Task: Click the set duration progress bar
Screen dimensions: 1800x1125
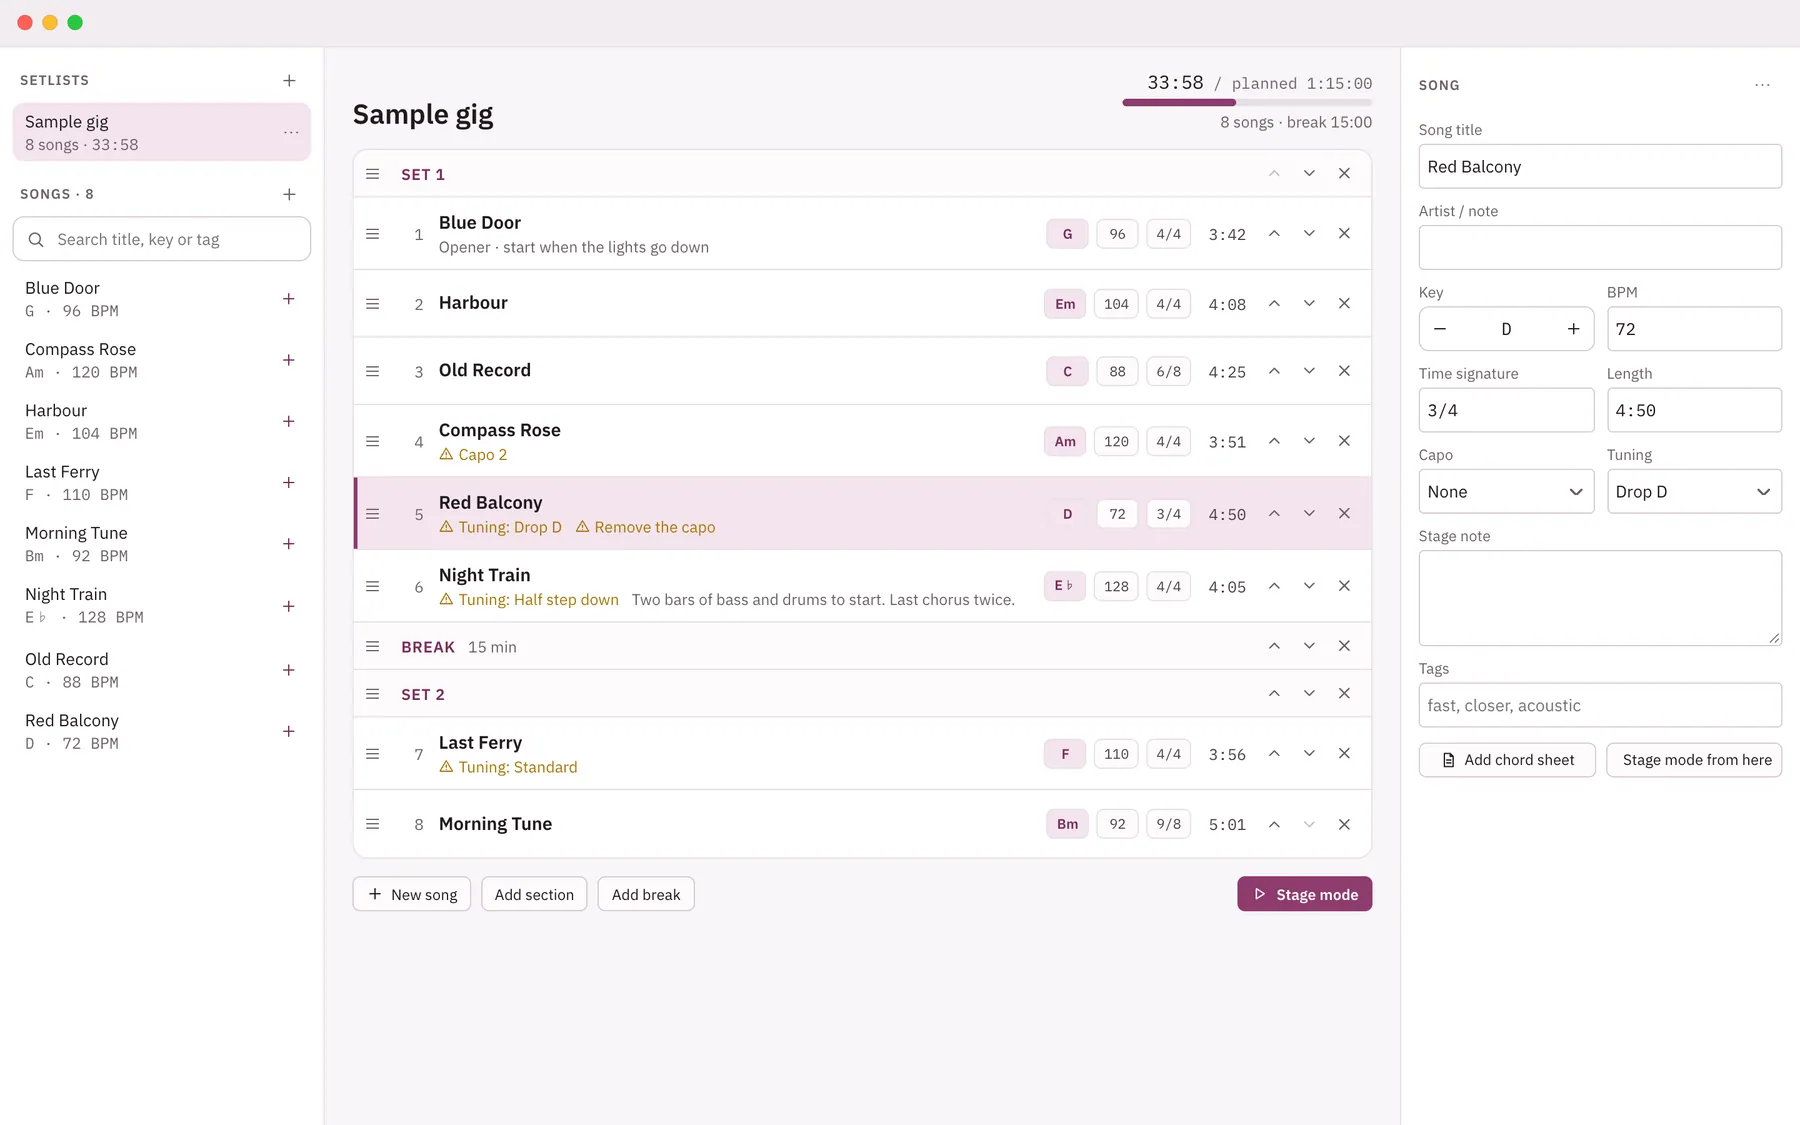Action: coord(1247,102)
